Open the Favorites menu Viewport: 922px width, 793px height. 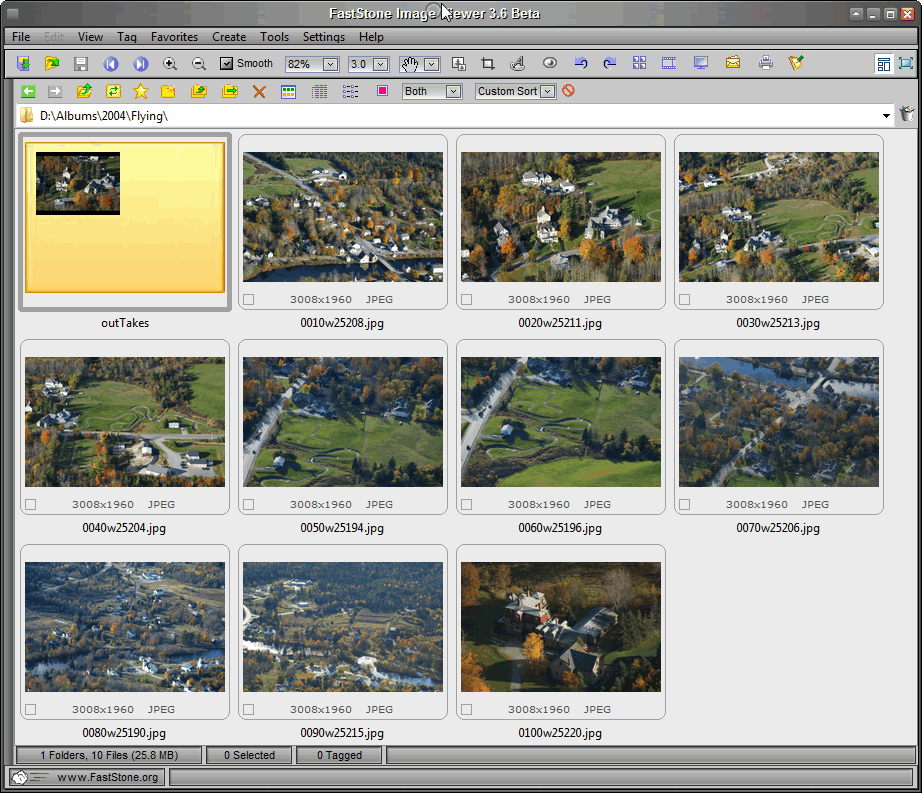coord(174,37)
